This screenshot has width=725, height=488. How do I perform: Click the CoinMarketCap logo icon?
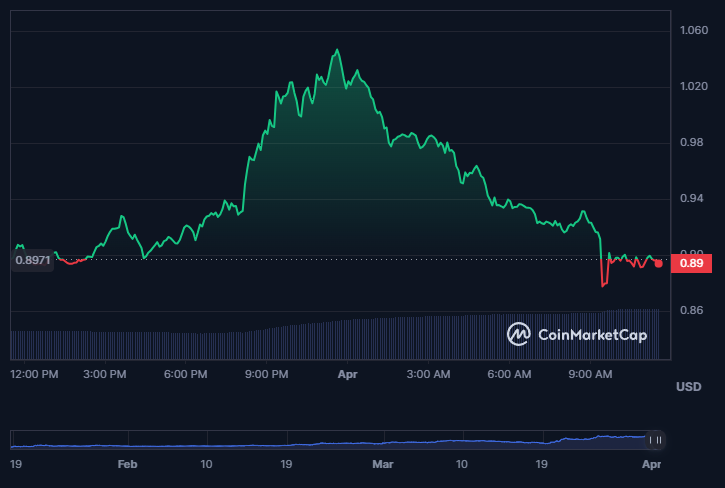coord(518,335)
